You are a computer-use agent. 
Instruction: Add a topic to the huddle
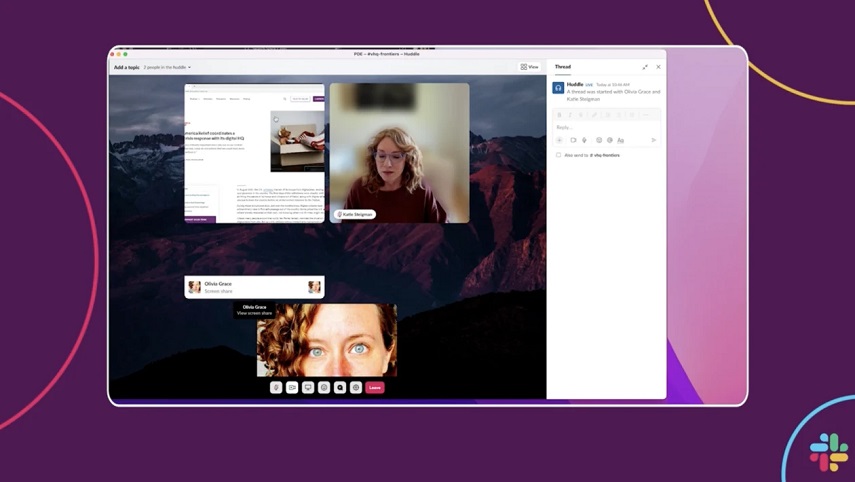click(127, 68)
